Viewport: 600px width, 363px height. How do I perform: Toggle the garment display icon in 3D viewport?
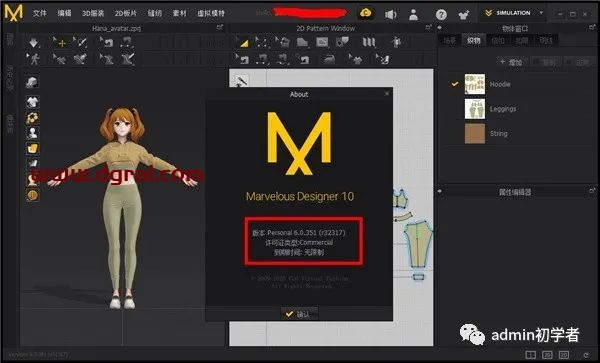pyautogui.click(x=33, y=102)
